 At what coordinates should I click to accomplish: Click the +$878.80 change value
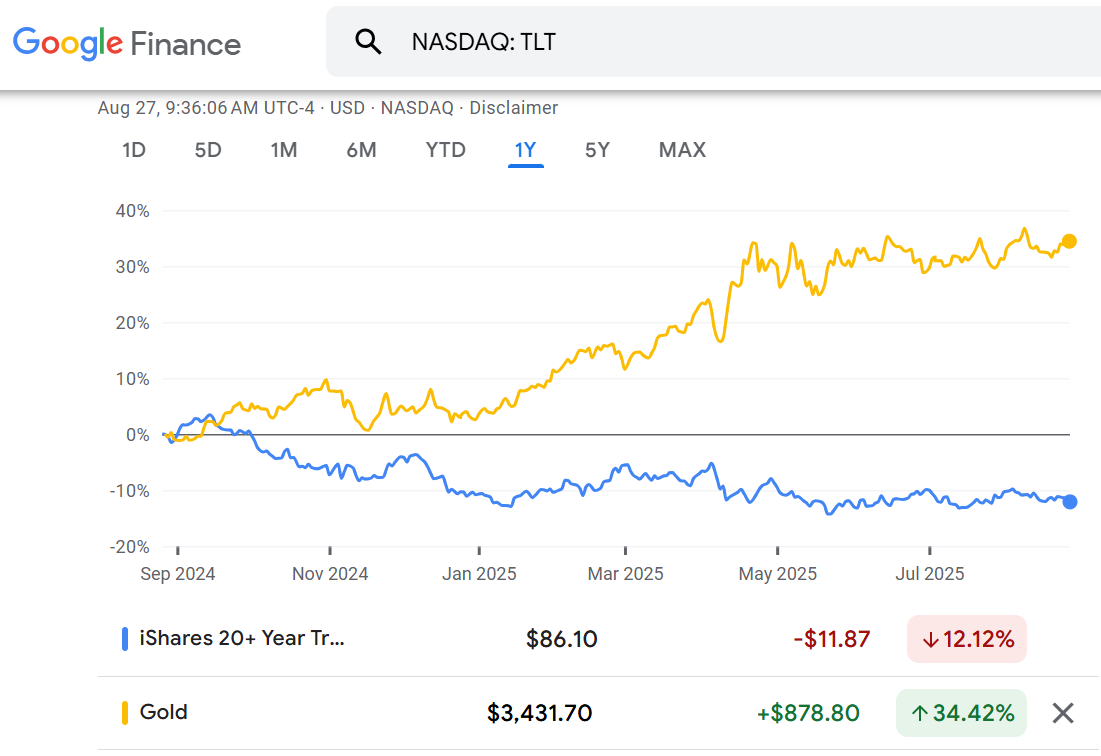(808, 713)
